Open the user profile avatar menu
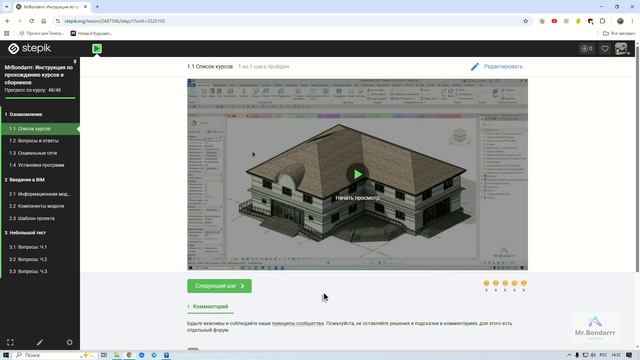640x360 pixels. click(x=621, y=49)
